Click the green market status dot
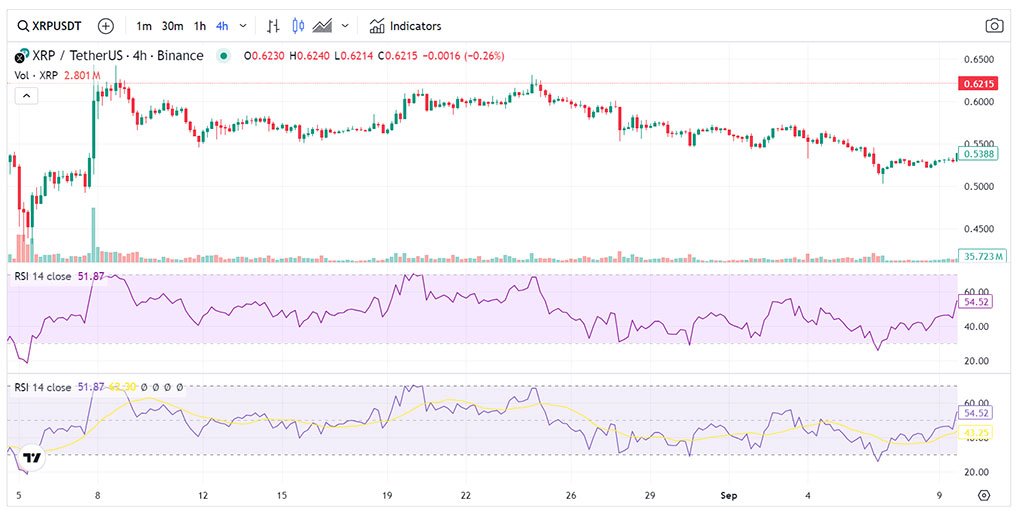The height and width of the screenshot is (511, 1024). [x=224, y=56]
